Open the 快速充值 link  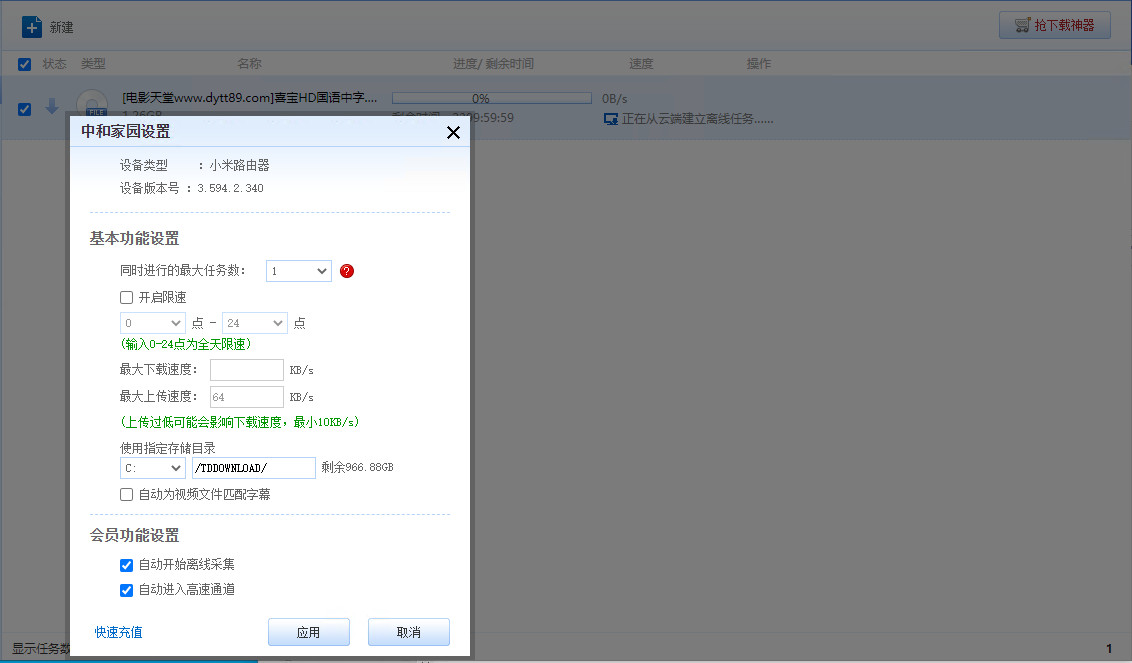[118, 632]
